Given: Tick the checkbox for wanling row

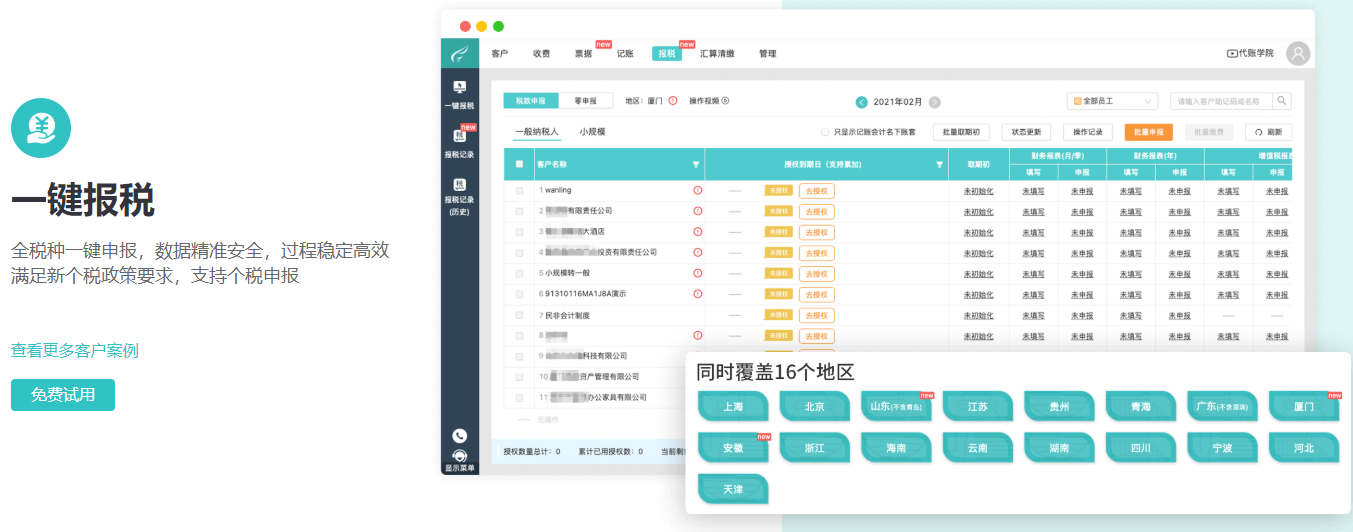Looking at the screenshot, I should [x=519, y=190].
